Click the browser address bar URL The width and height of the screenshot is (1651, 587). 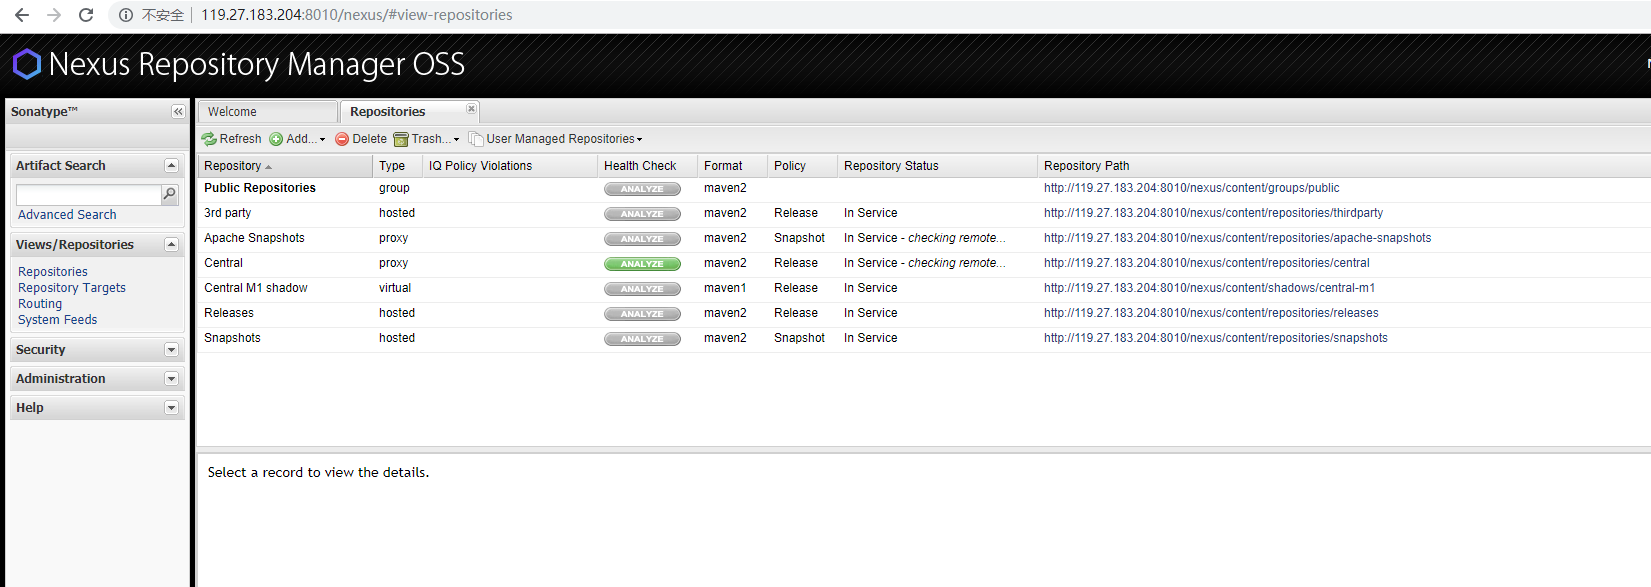(x=357, y=15)
